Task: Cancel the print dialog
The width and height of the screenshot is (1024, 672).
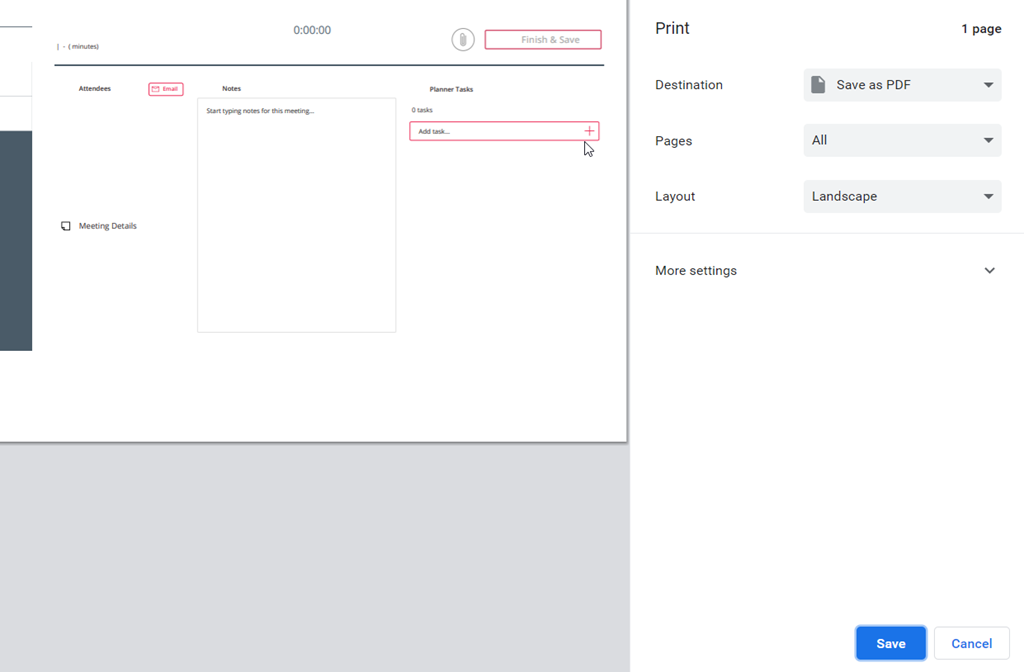Action: point(971,644)
